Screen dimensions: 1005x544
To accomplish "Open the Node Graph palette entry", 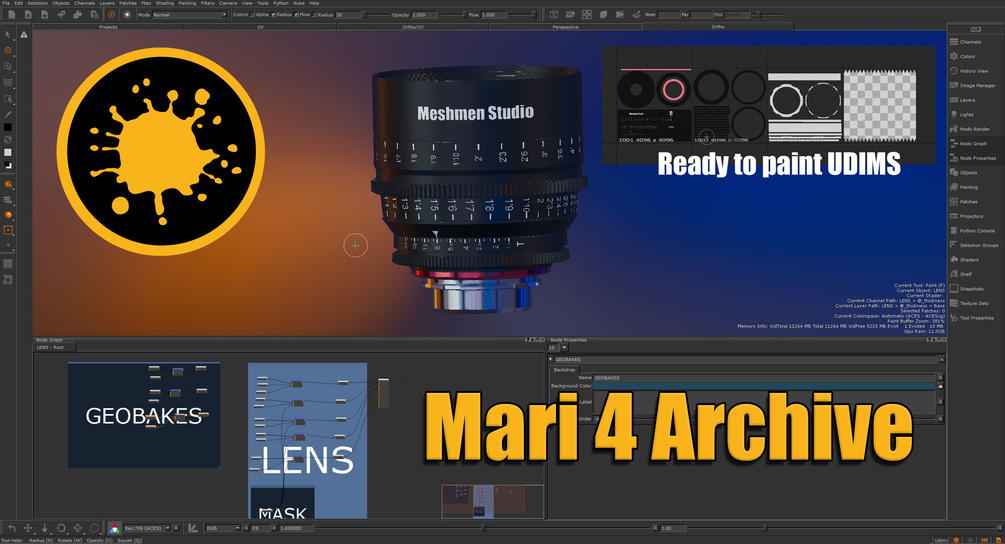I will coord(968,144).
